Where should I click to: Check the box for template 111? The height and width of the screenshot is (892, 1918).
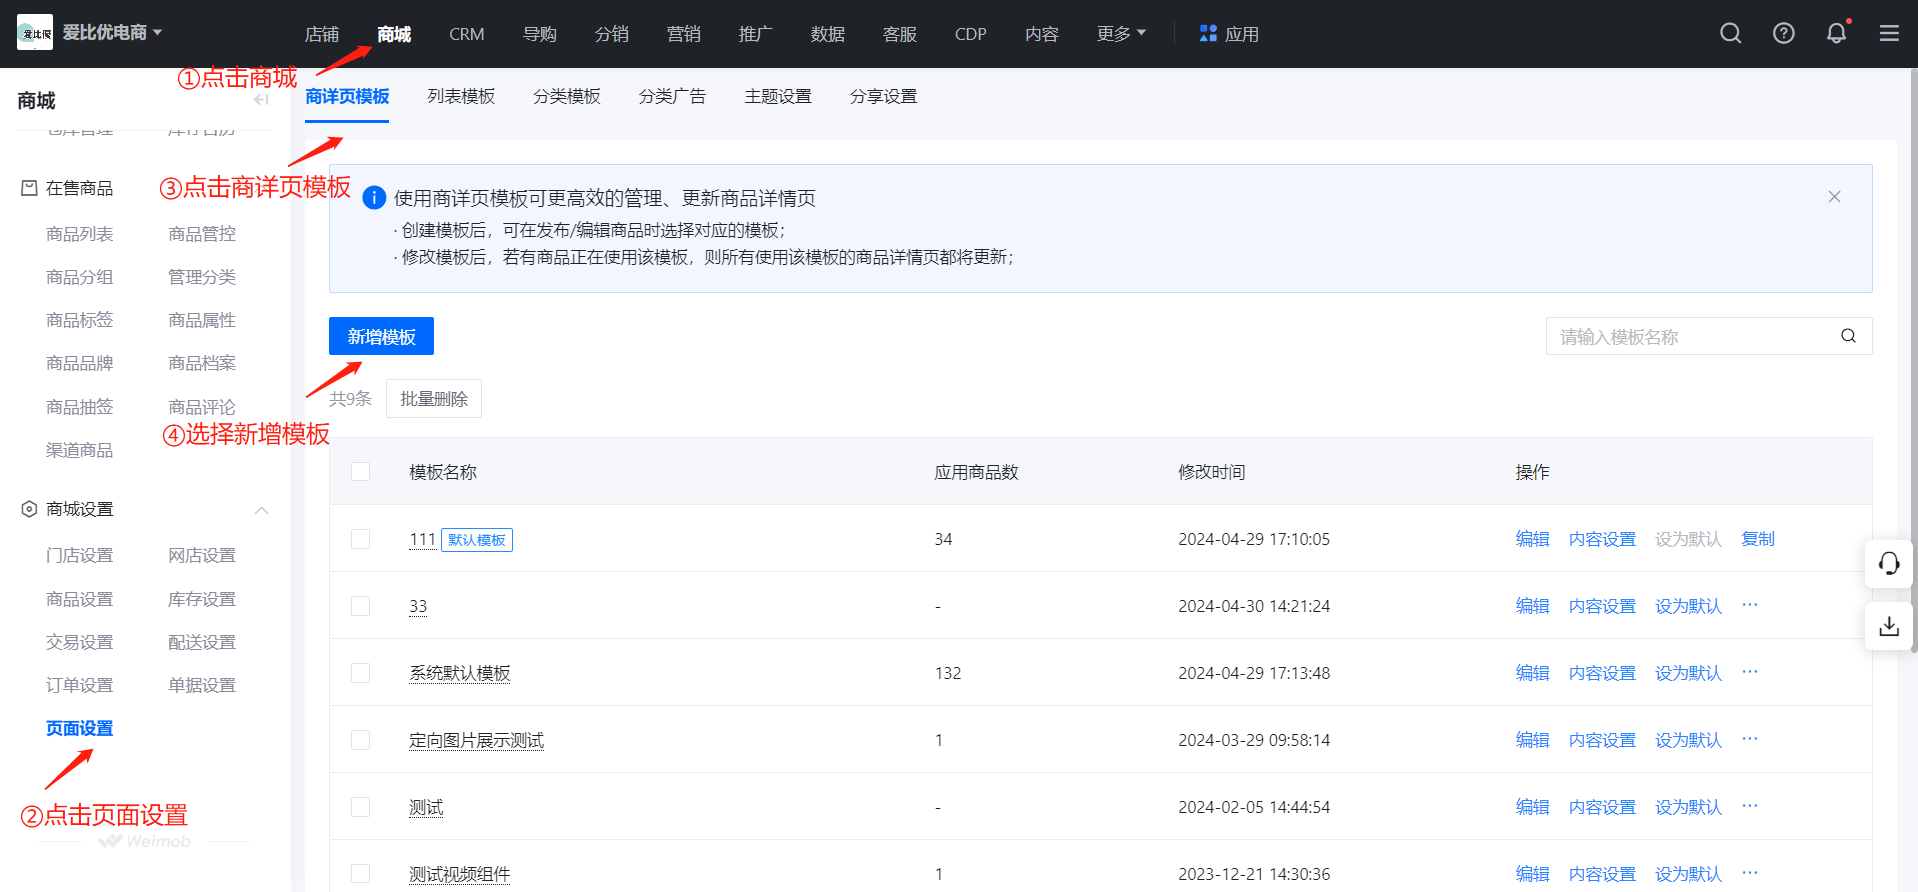tap(361, 539)
